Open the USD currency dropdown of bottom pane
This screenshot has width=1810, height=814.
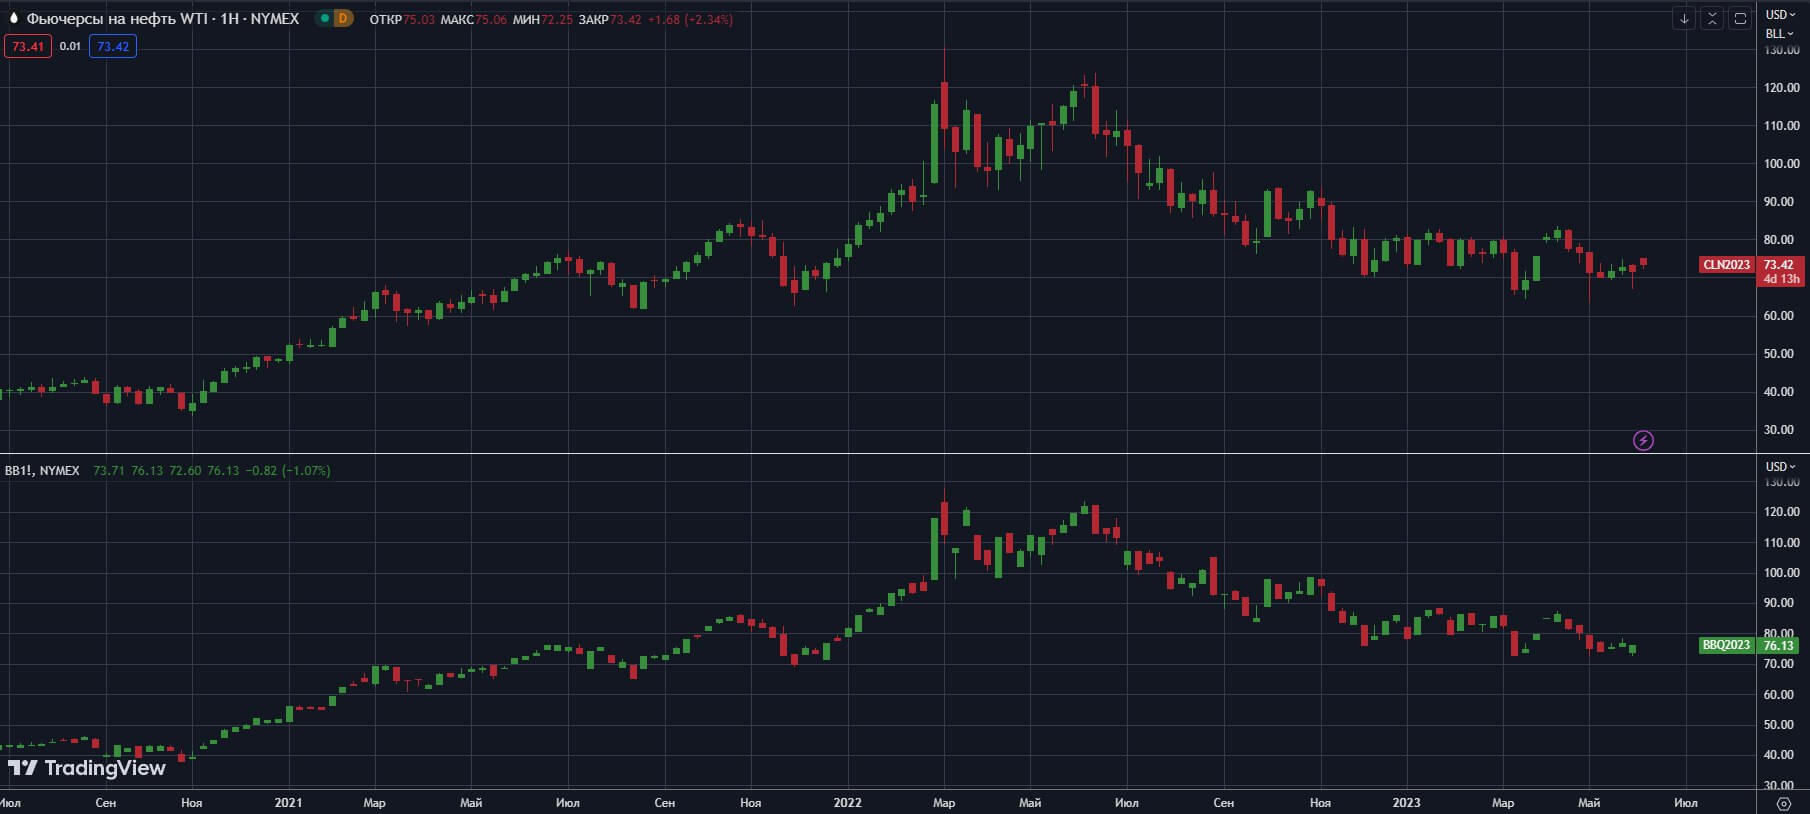tap(1780, 467)
